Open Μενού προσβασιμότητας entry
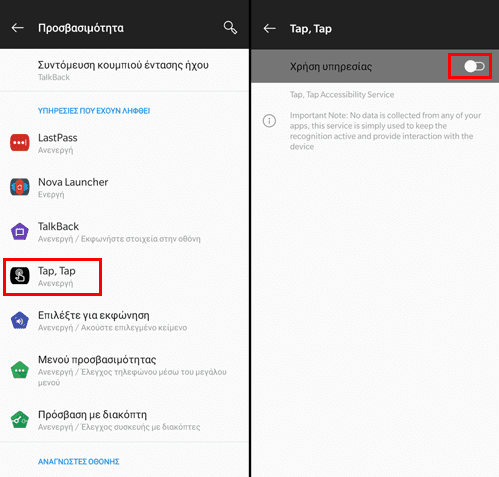 124,370
